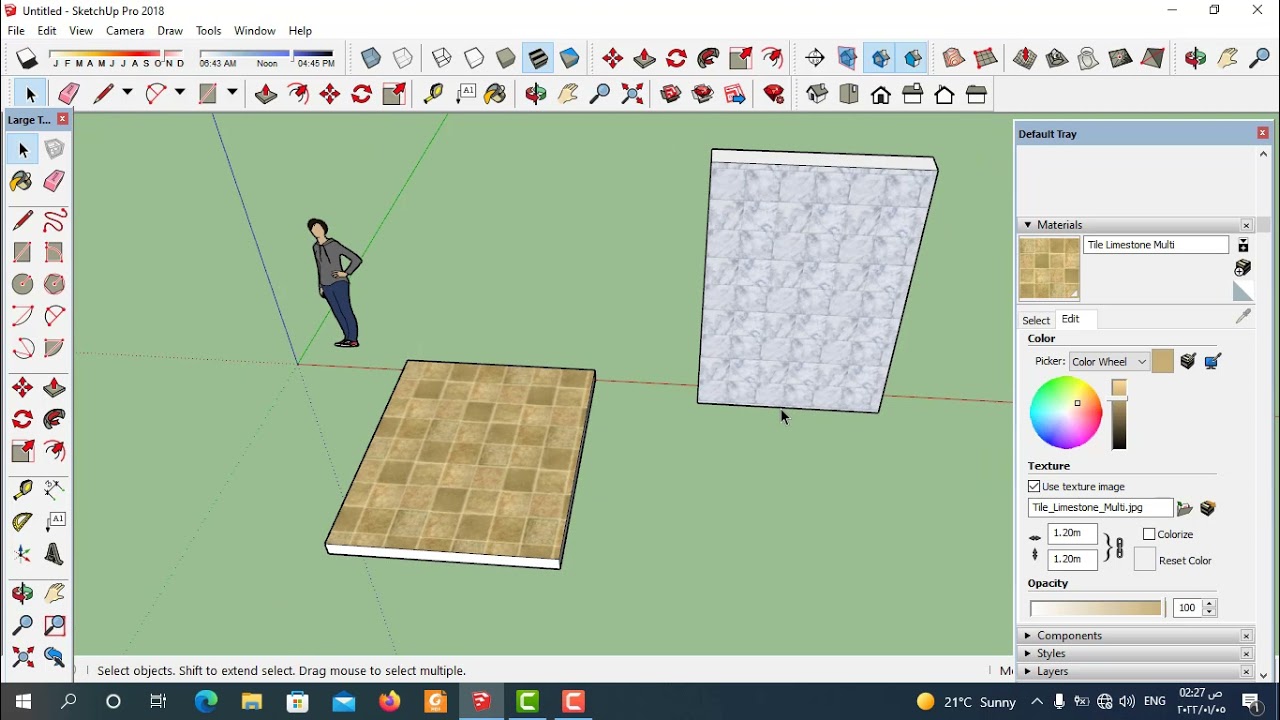Close the Default Tray panel
Image resolution: width=1280 pixels, height=720 pixels.
click(x=1262, y=133)
